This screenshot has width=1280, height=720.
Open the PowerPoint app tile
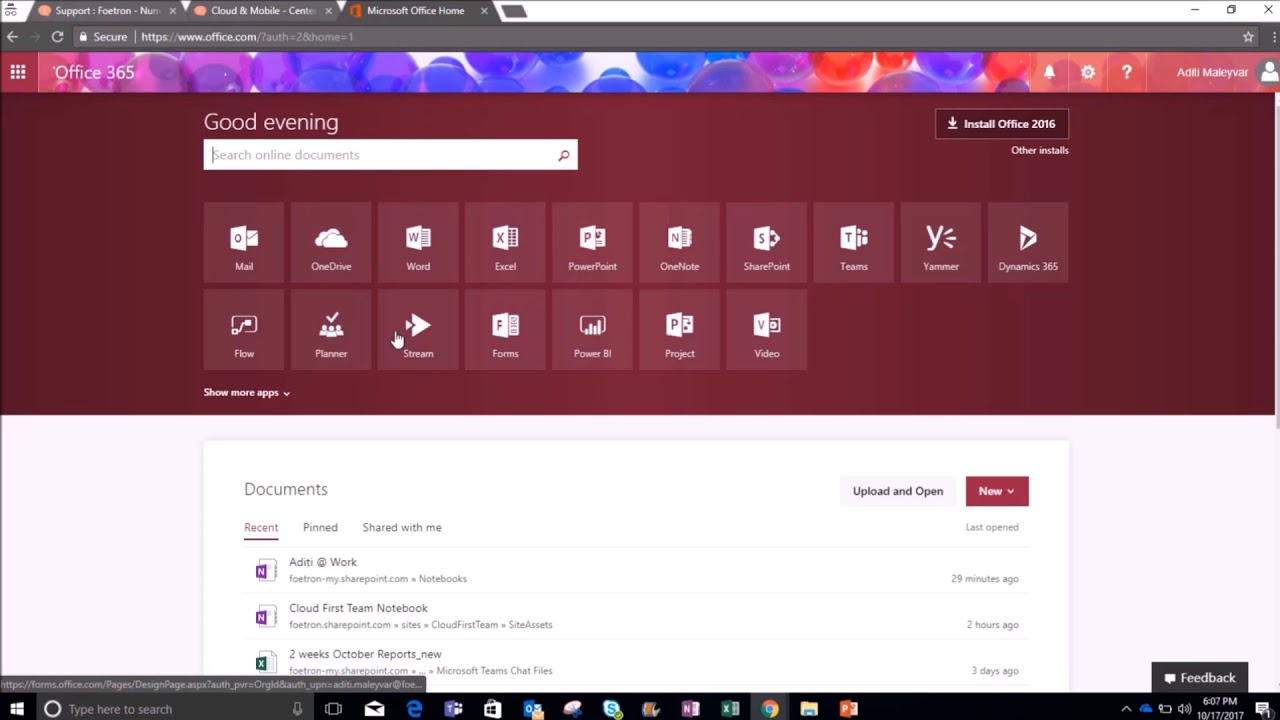(592, 243)
